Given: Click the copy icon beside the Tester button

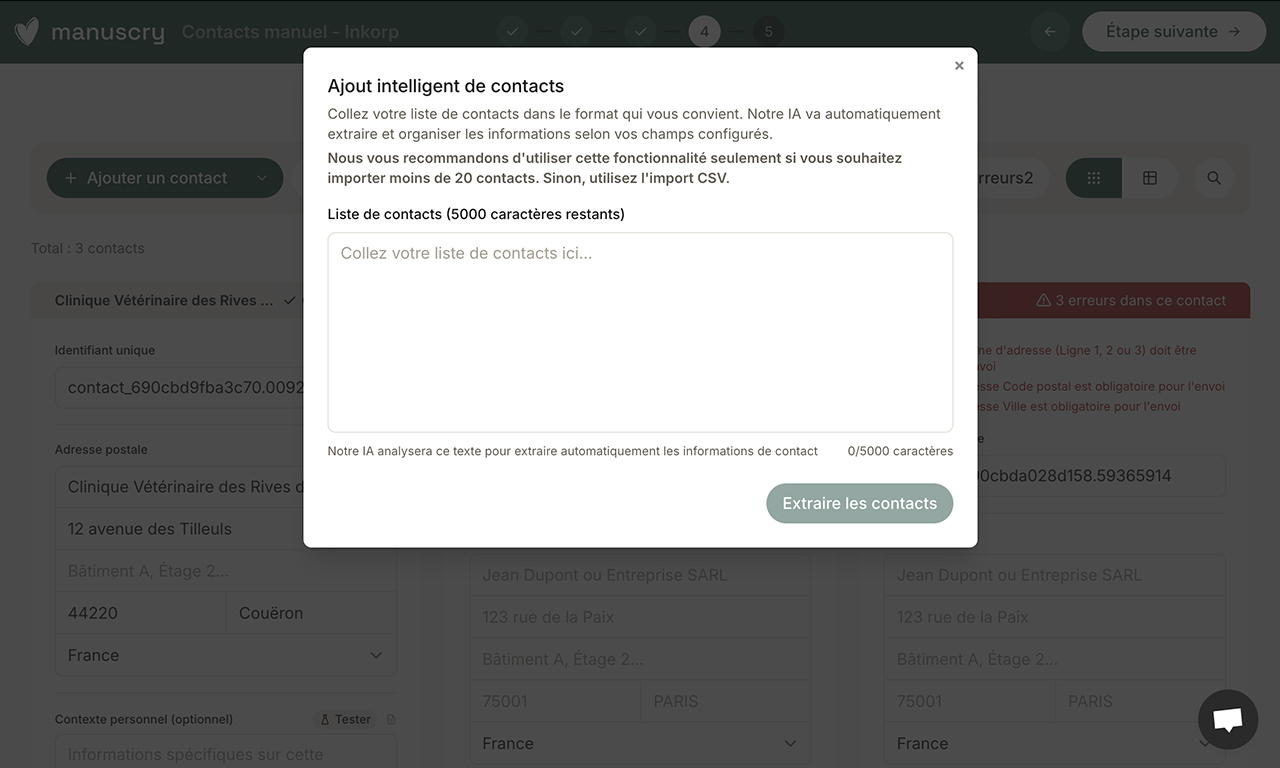Looking at the screenshot, I should [x=391, y=718].
